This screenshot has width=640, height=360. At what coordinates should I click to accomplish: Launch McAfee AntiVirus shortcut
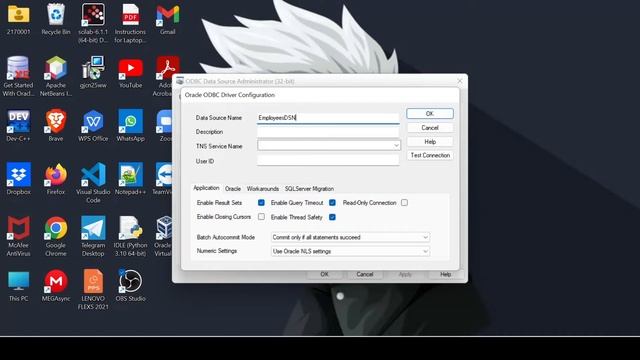[x=18, y=237]
